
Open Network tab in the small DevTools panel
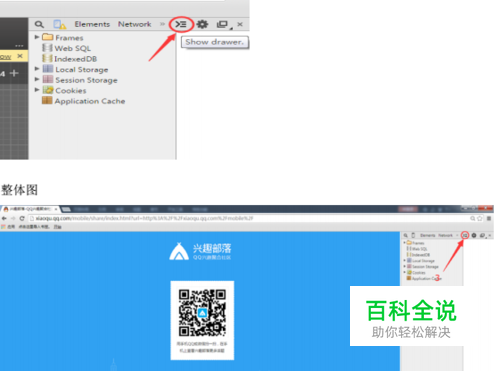click(x=445, y=235)
